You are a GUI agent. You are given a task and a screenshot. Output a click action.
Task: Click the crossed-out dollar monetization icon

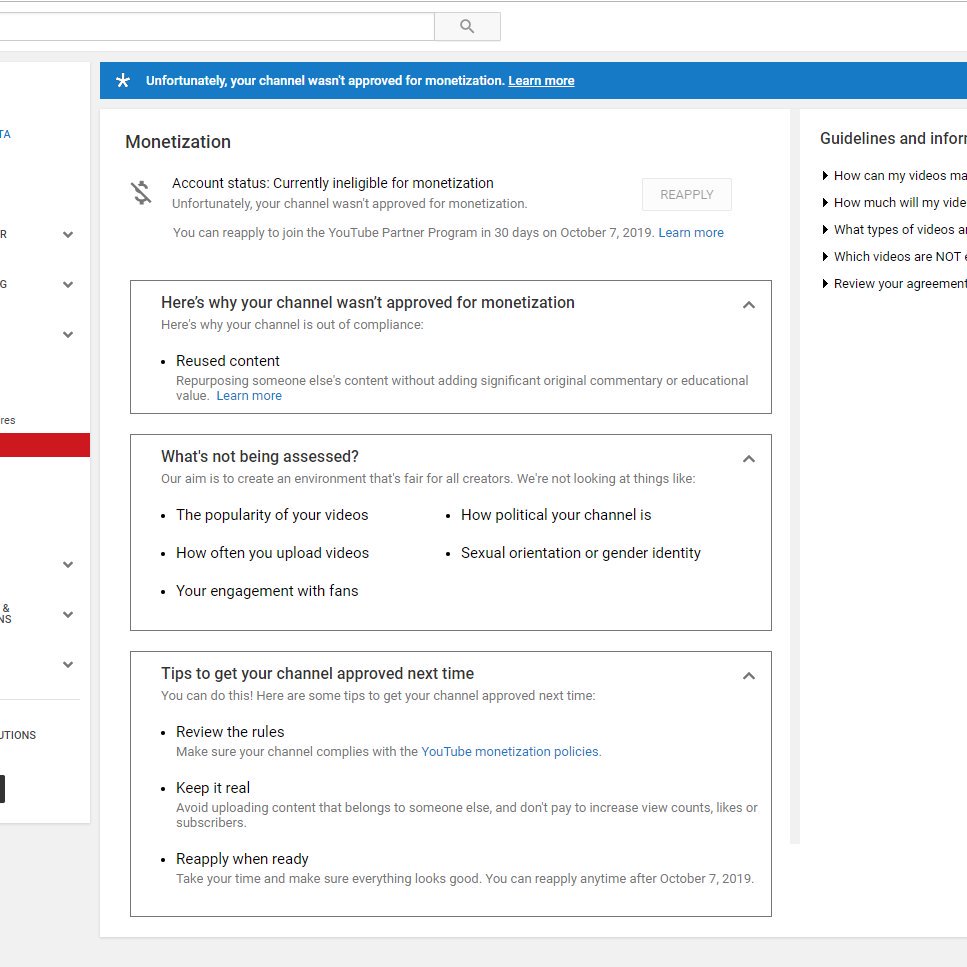142,192
